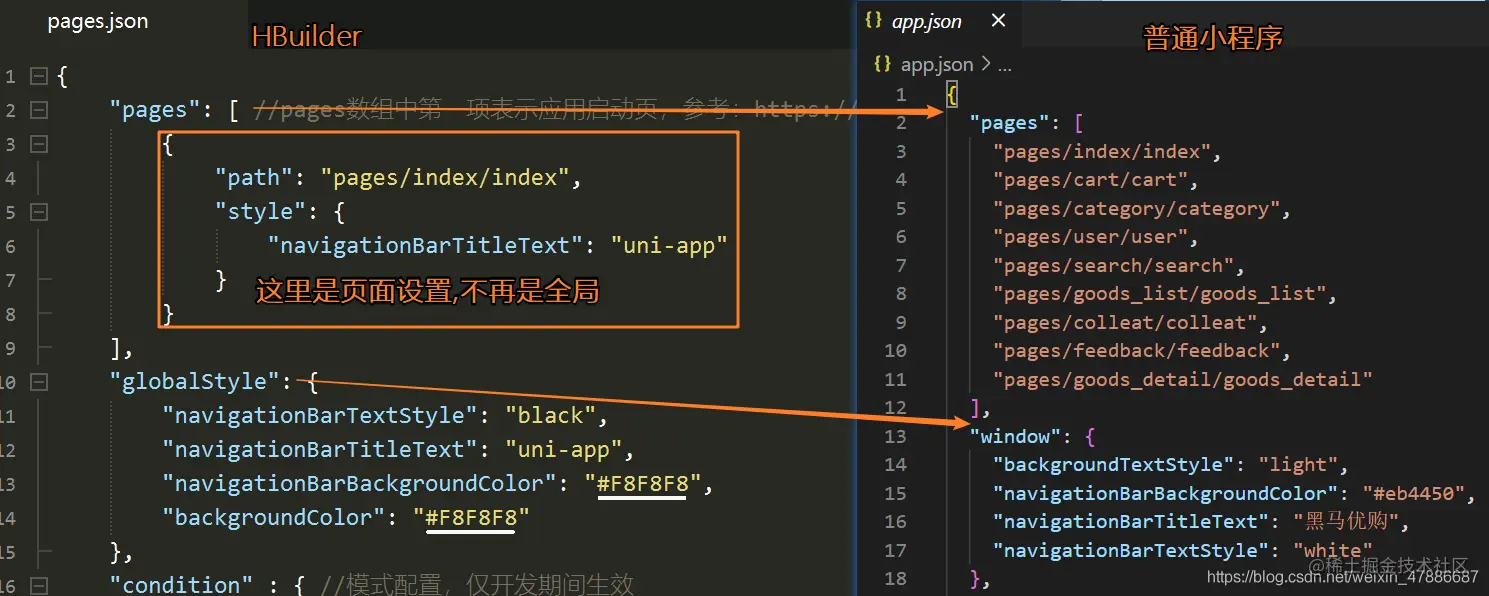Click the #F8F8F8 value of backgroundColor

471,518
